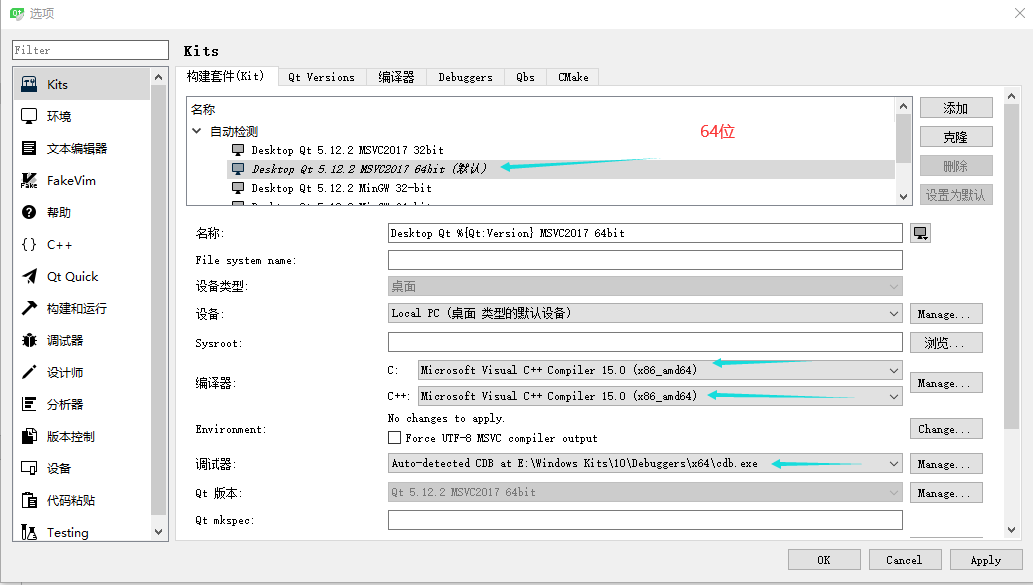Click Manage button next to Qt 版本
This screenshot has height=585, width=1033.
pos(946,493)
